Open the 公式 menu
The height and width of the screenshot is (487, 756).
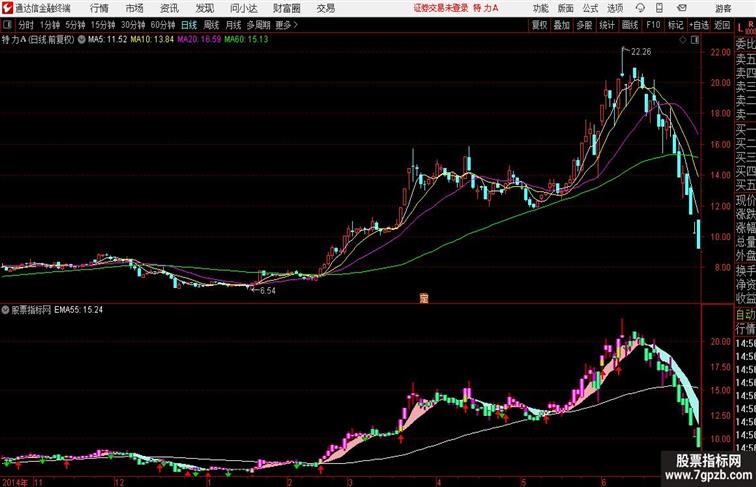590,8
